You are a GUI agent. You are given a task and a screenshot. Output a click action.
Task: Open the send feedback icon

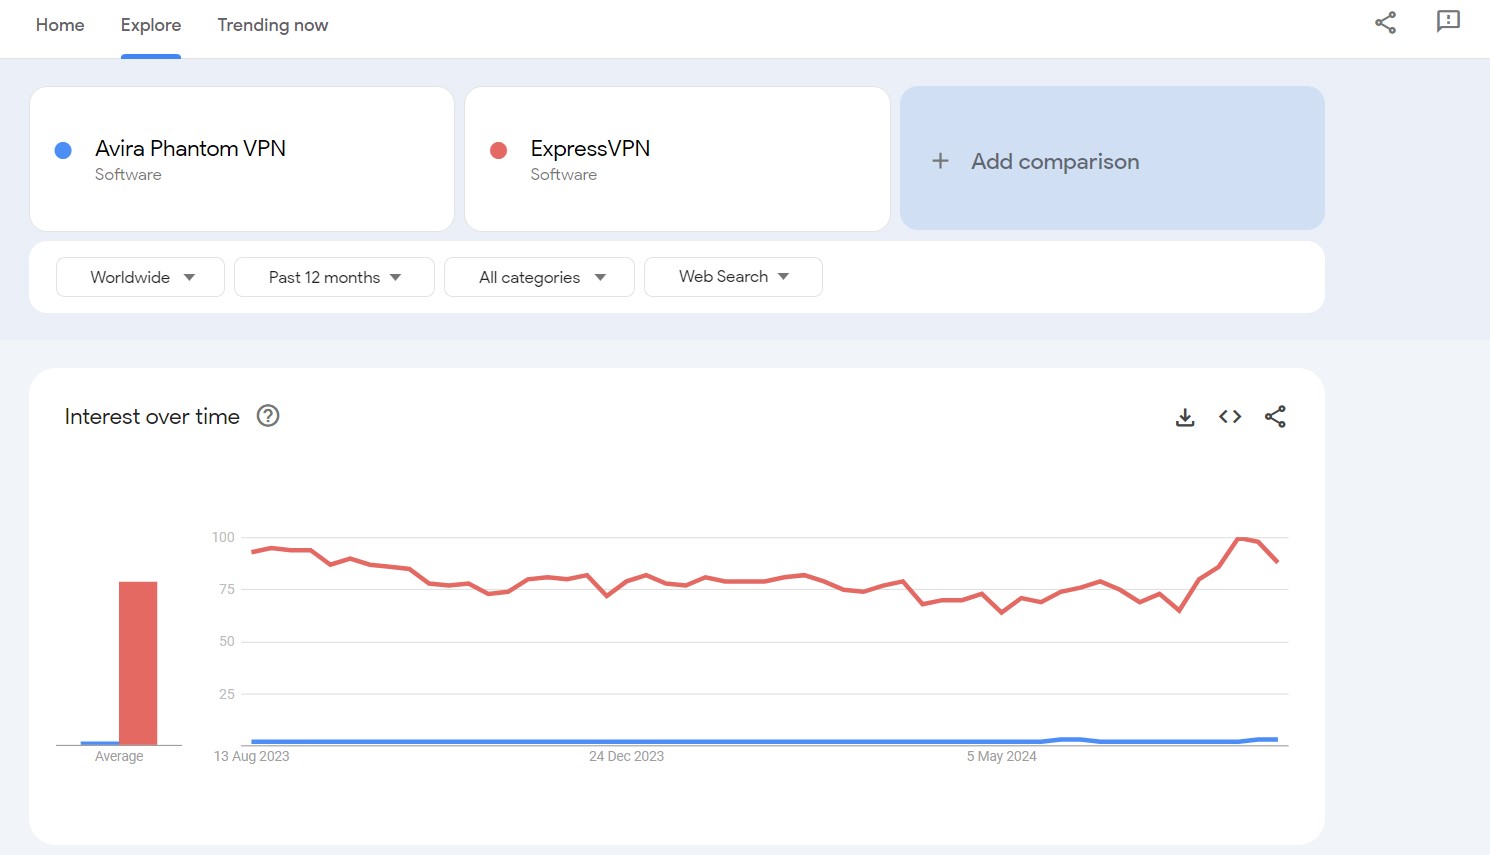pos(1448,22)
